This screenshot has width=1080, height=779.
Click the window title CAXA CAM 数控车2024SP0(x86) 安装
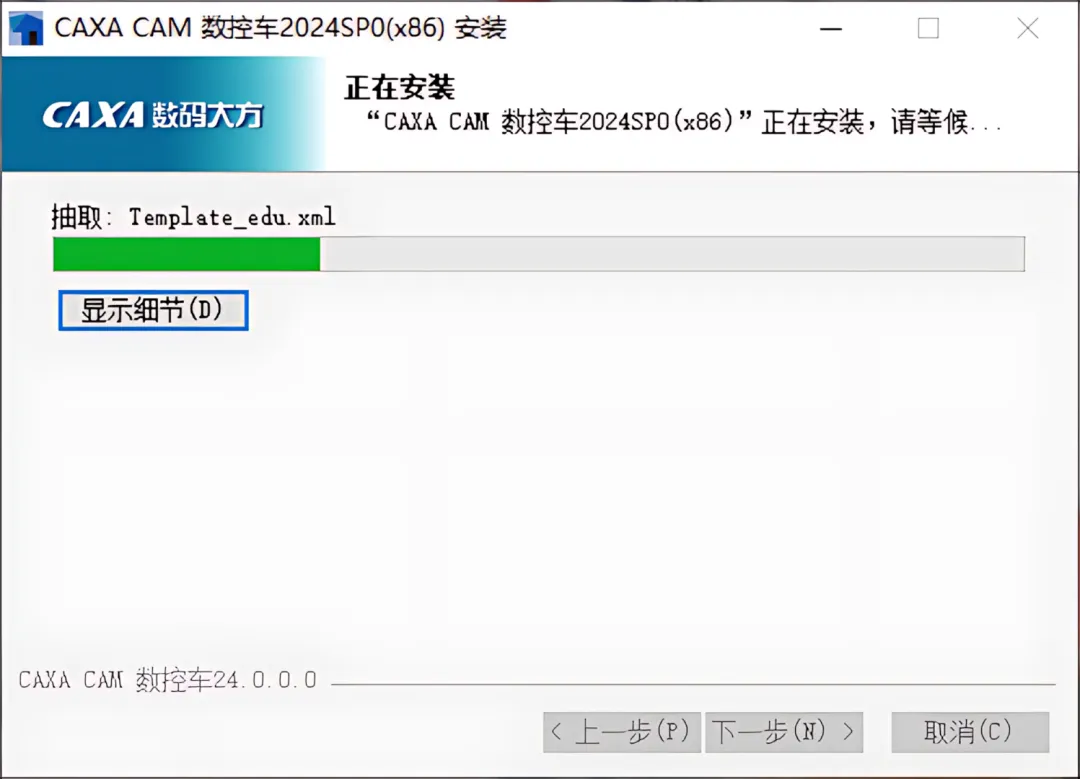pyautogui.click(x=280, y=28)
